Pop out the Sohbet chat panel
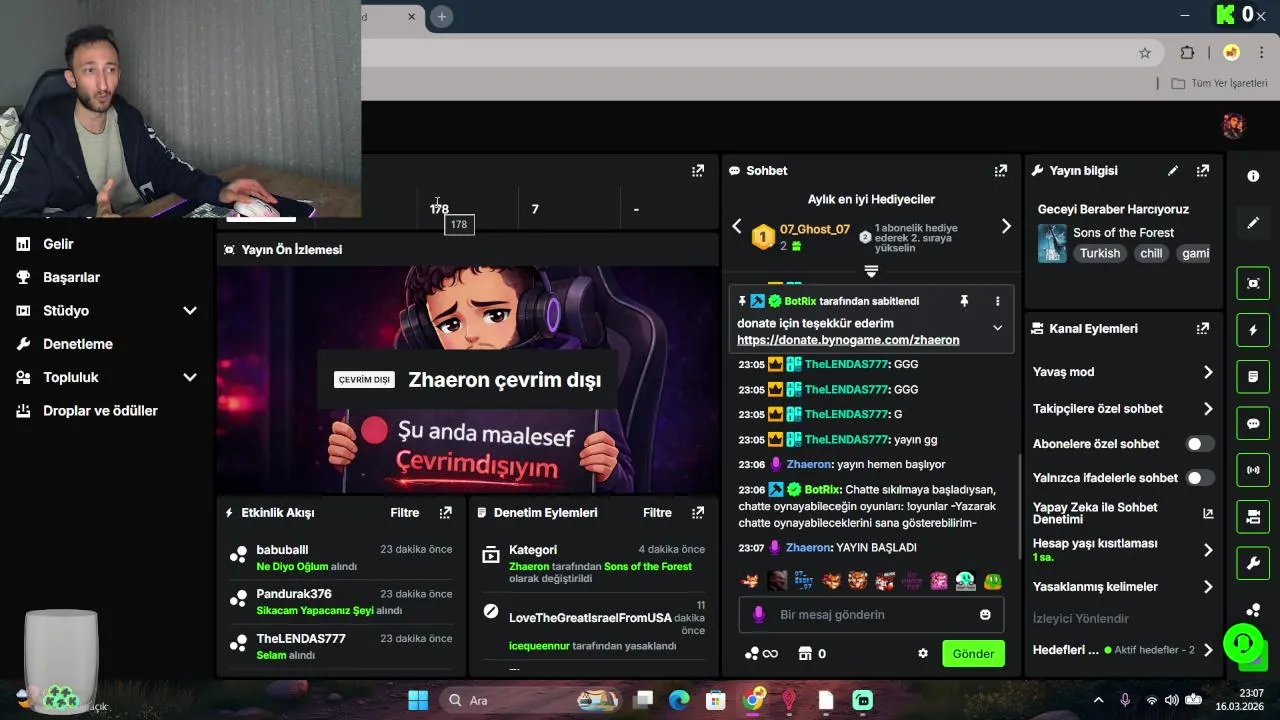 1000,171
